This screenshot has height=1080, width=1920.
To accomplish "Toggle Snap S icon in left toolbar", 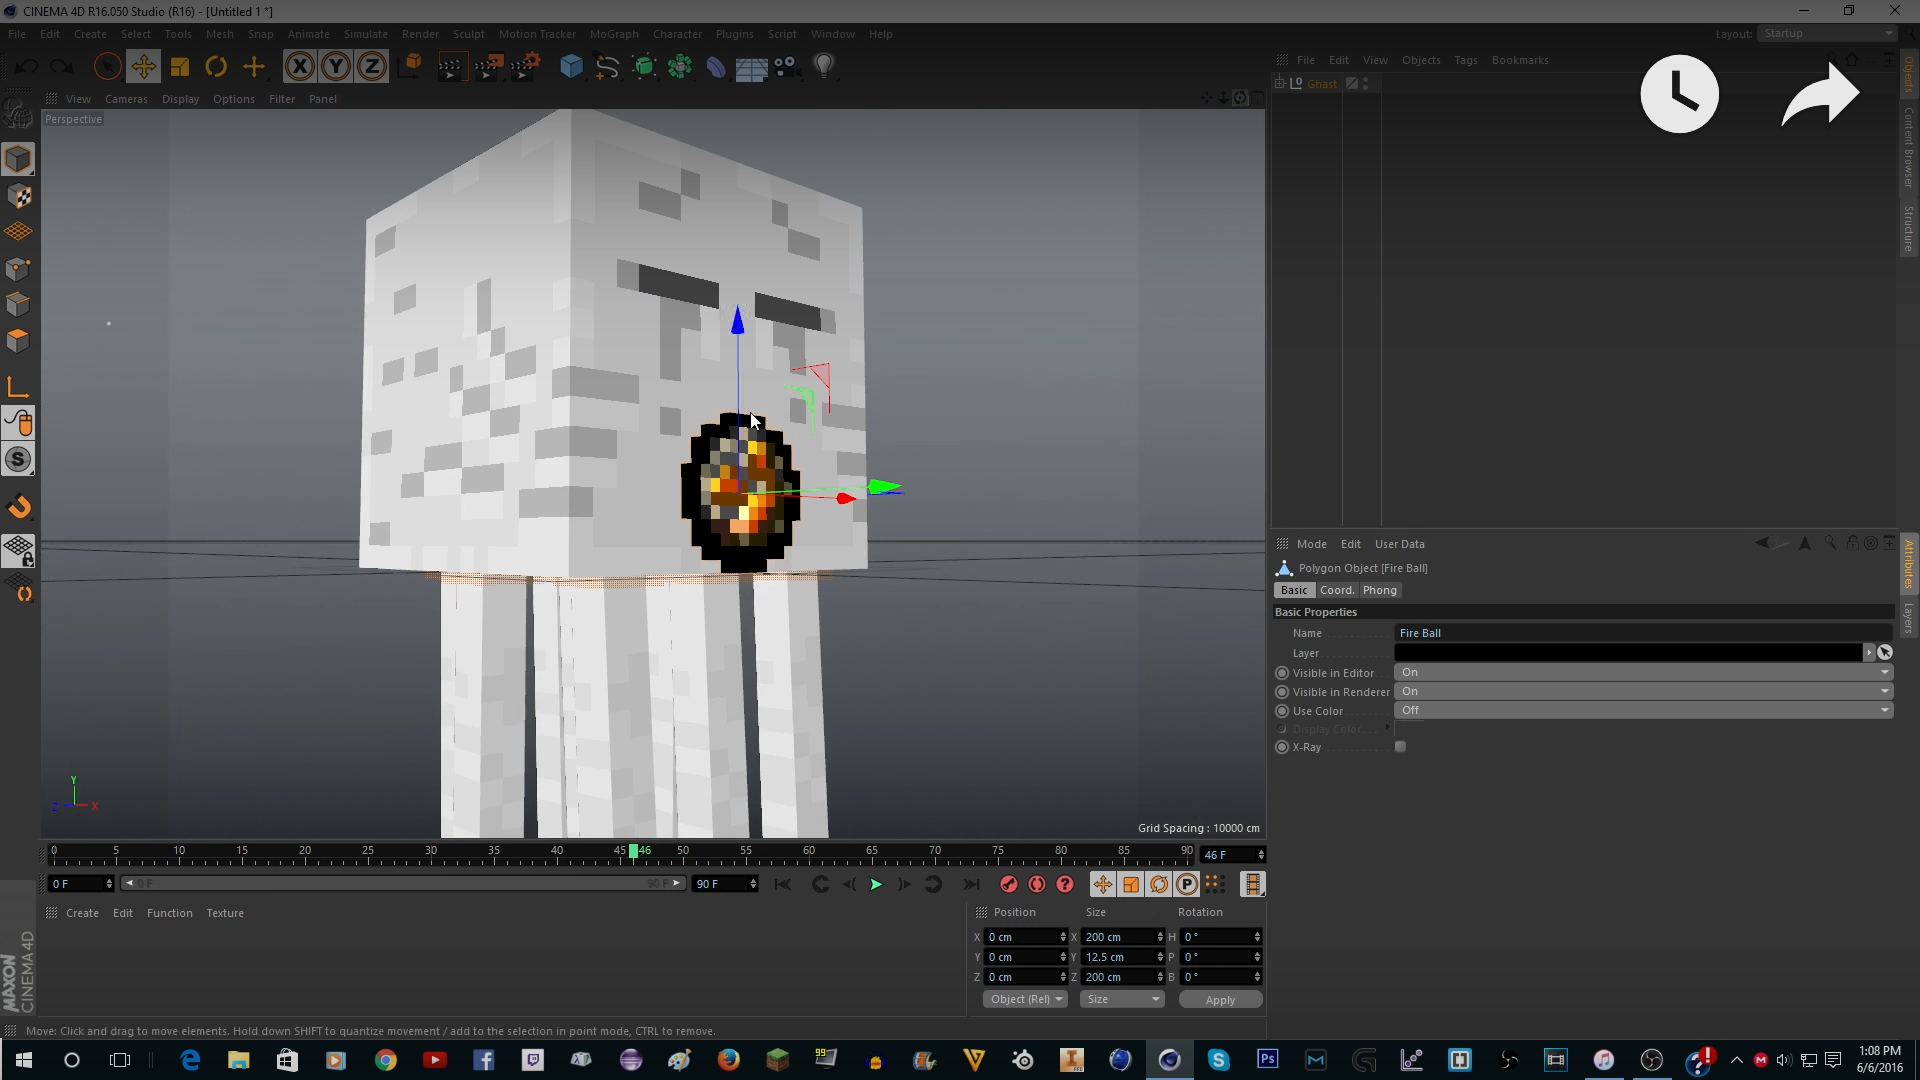I will pyautogui.click(x=18, y=459).
